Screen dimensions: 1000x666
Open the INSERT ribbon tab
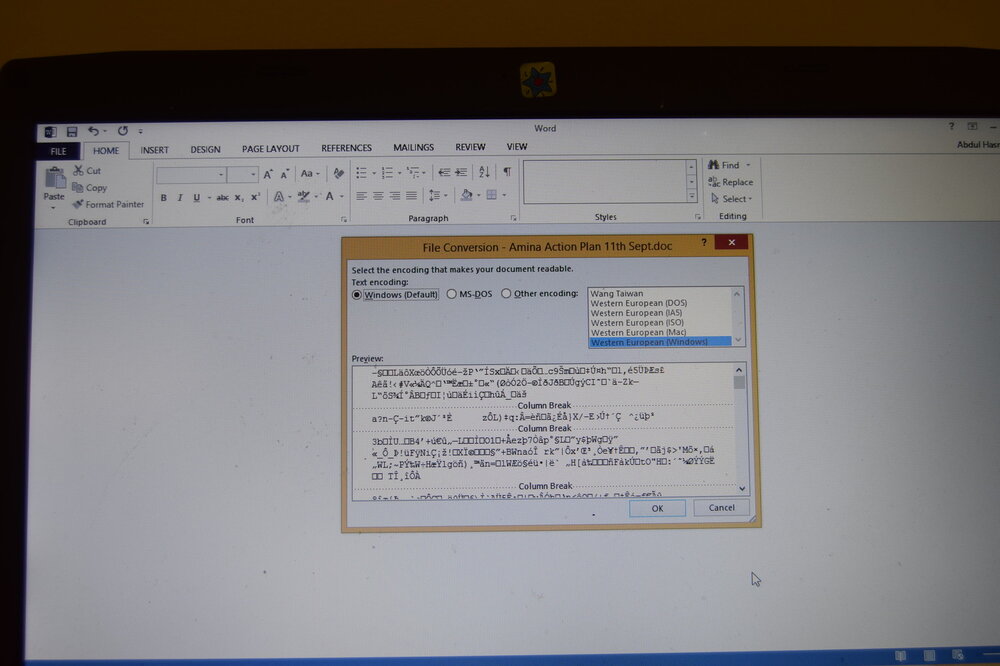[x=154, y=150]
